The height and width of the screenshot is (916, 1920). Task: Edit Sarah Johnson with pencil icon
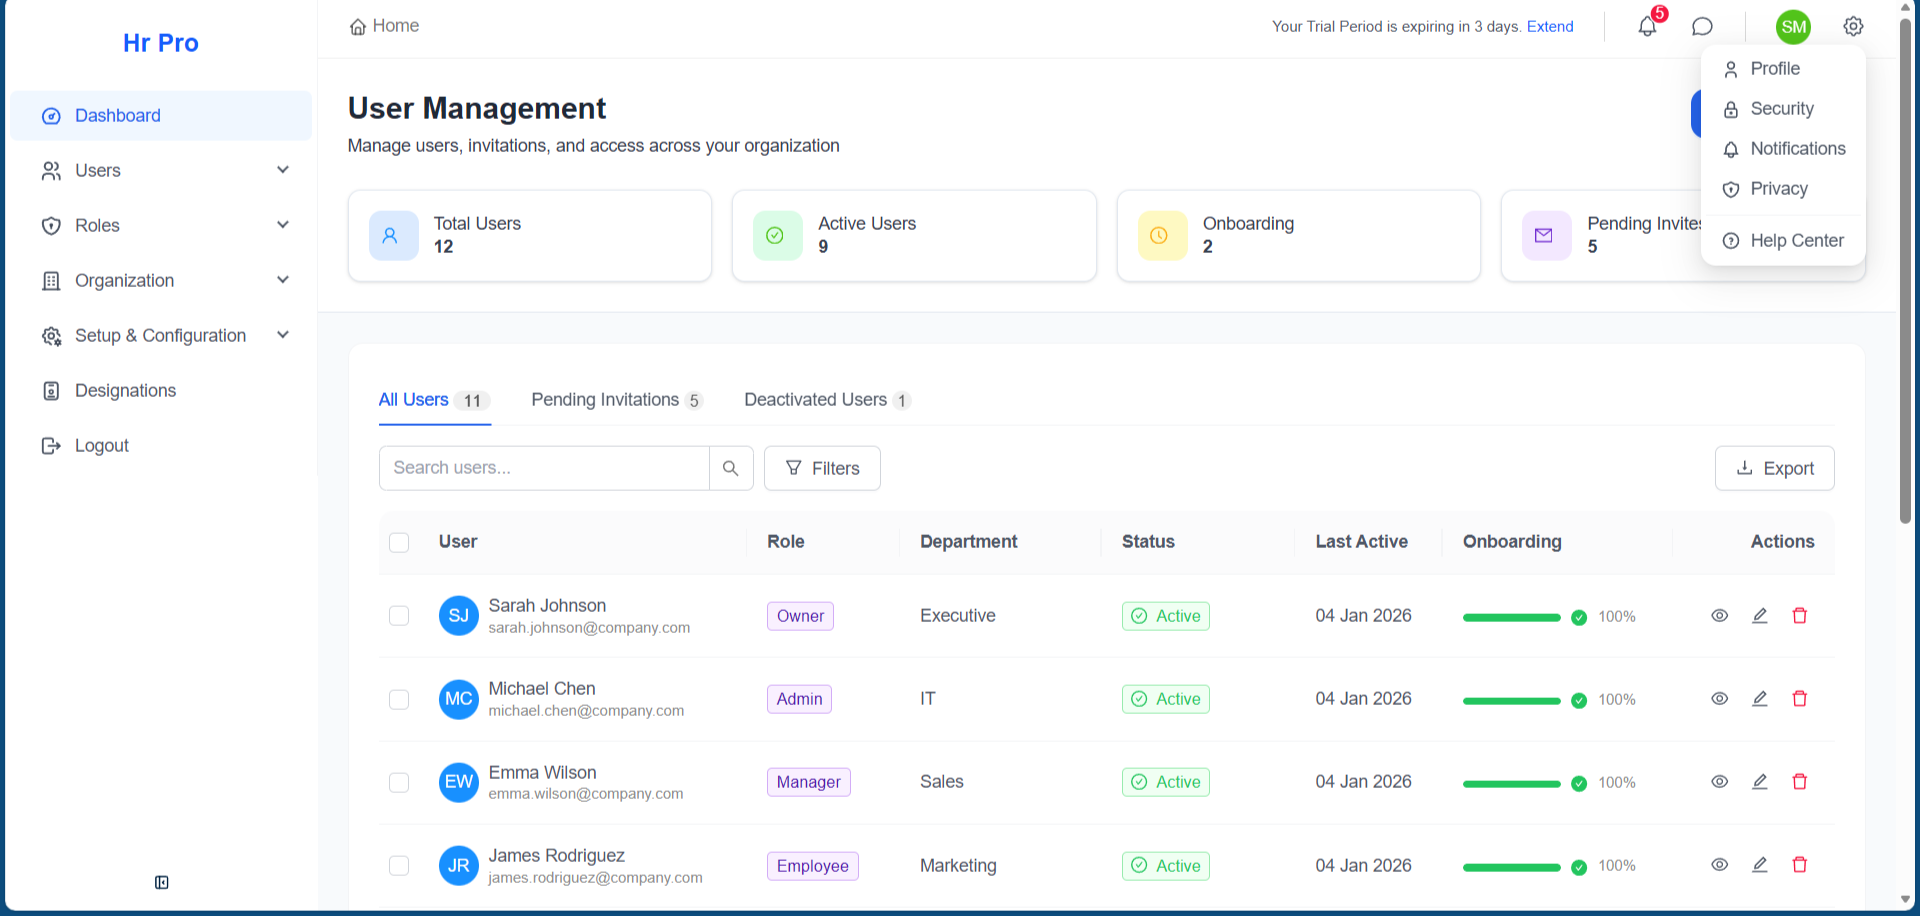point(1760,616)
